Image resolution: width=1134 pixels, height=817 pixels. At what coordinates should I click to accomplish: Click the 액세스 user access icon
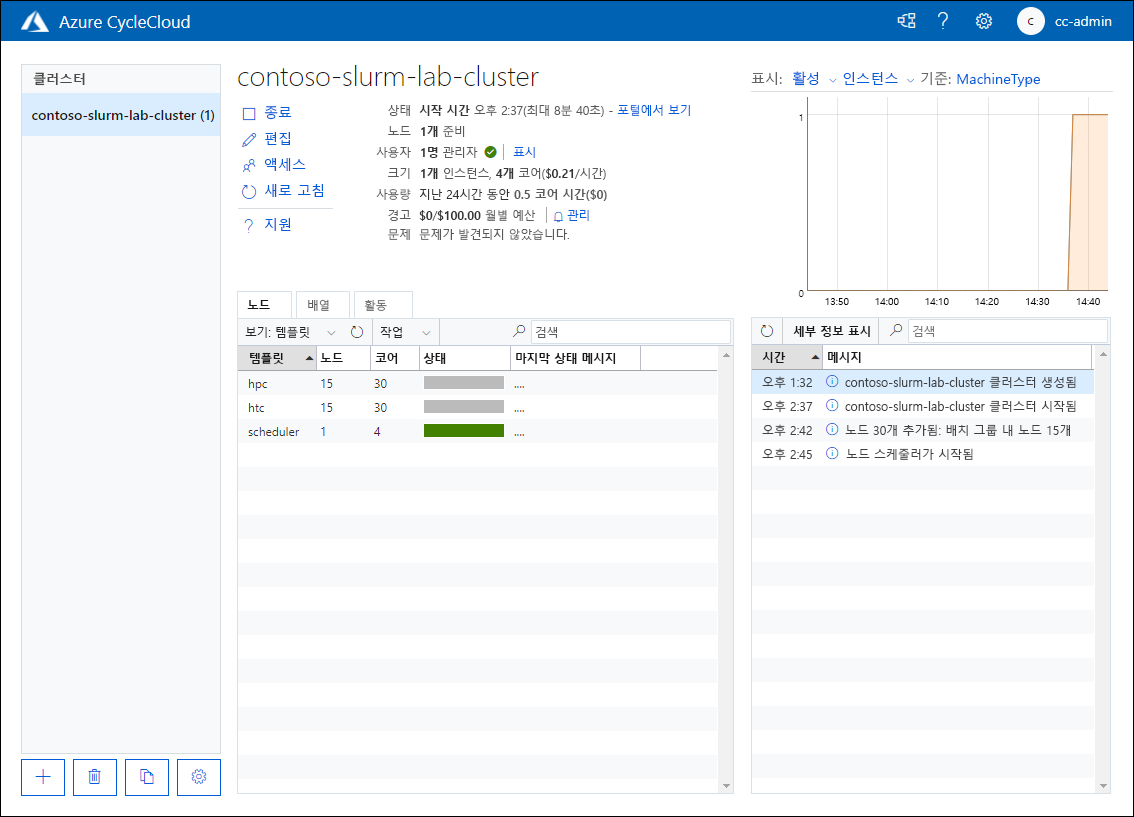point(248,166)
